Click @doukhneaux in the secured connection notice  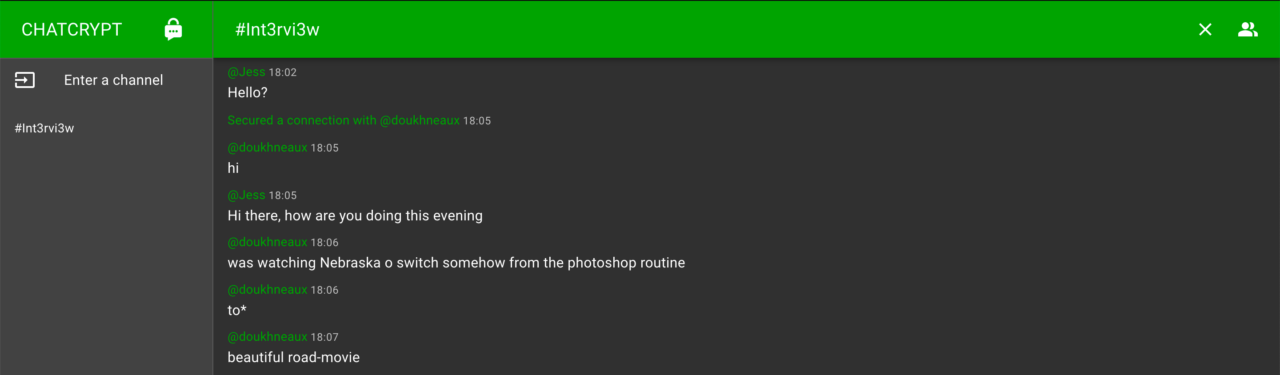click(x=419, y=120)
